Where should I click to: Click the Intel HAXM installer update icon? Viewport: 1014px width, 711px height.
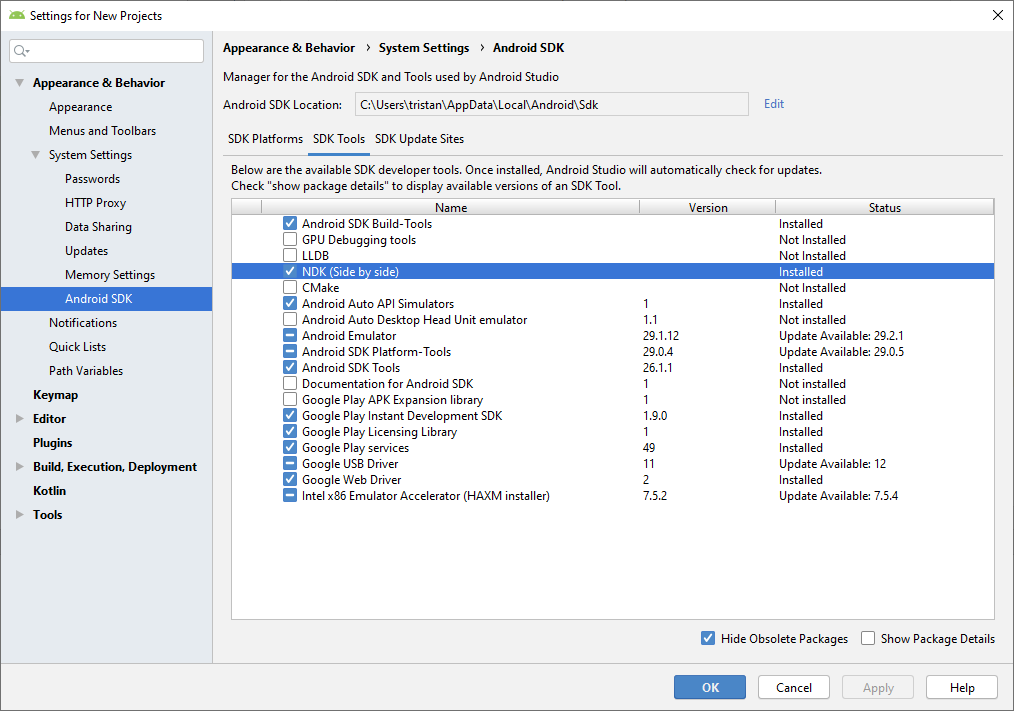point(290,496)
